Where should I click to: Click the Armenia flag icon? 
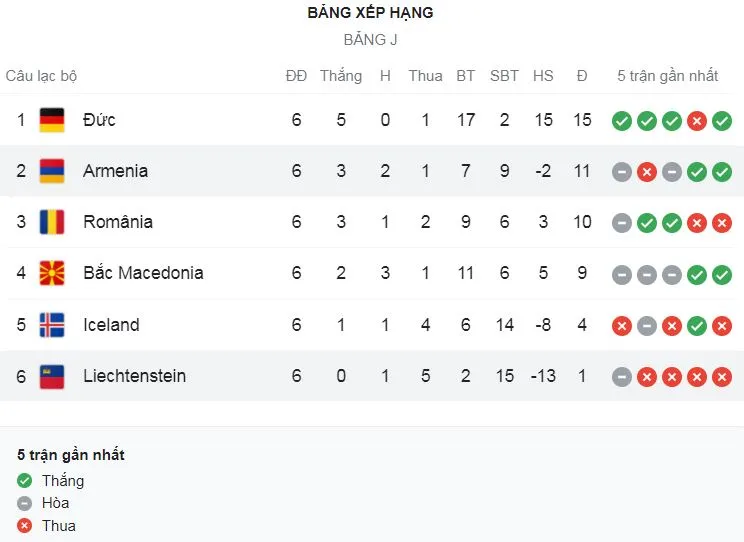tap(52, 171)
